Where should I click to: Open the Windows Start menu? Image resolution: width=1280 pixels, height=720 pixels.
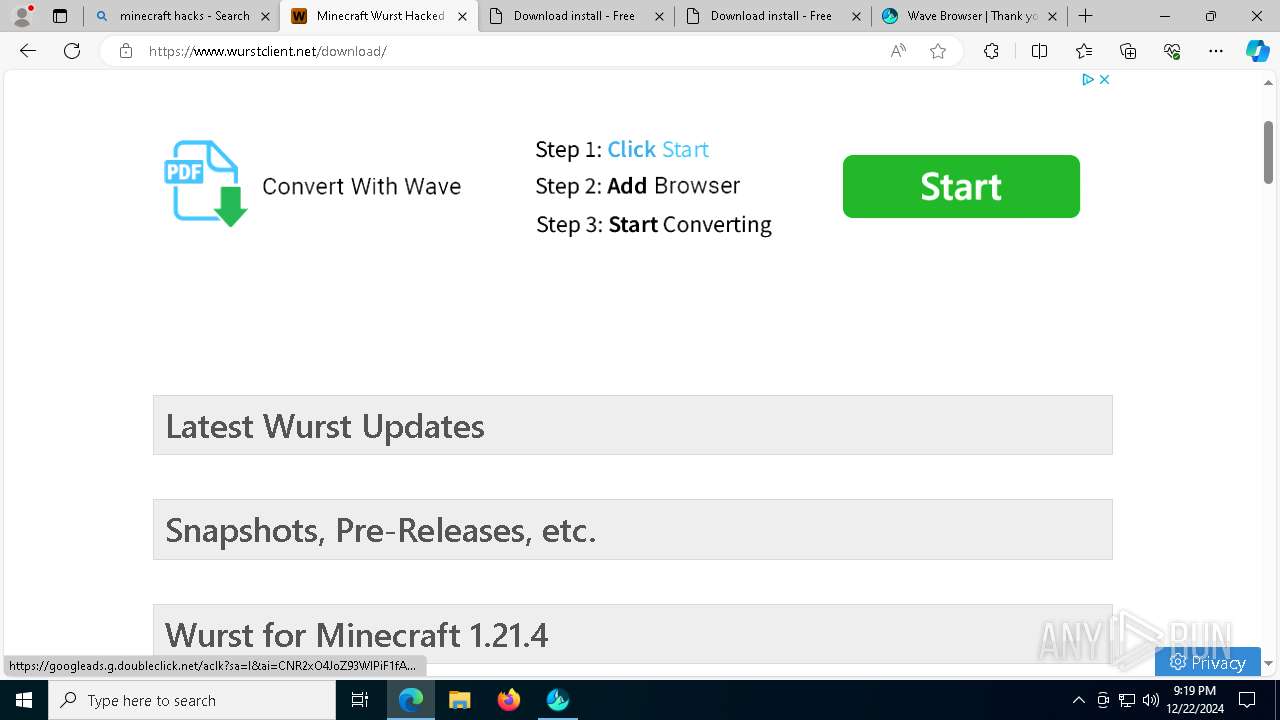click(24, 700)
